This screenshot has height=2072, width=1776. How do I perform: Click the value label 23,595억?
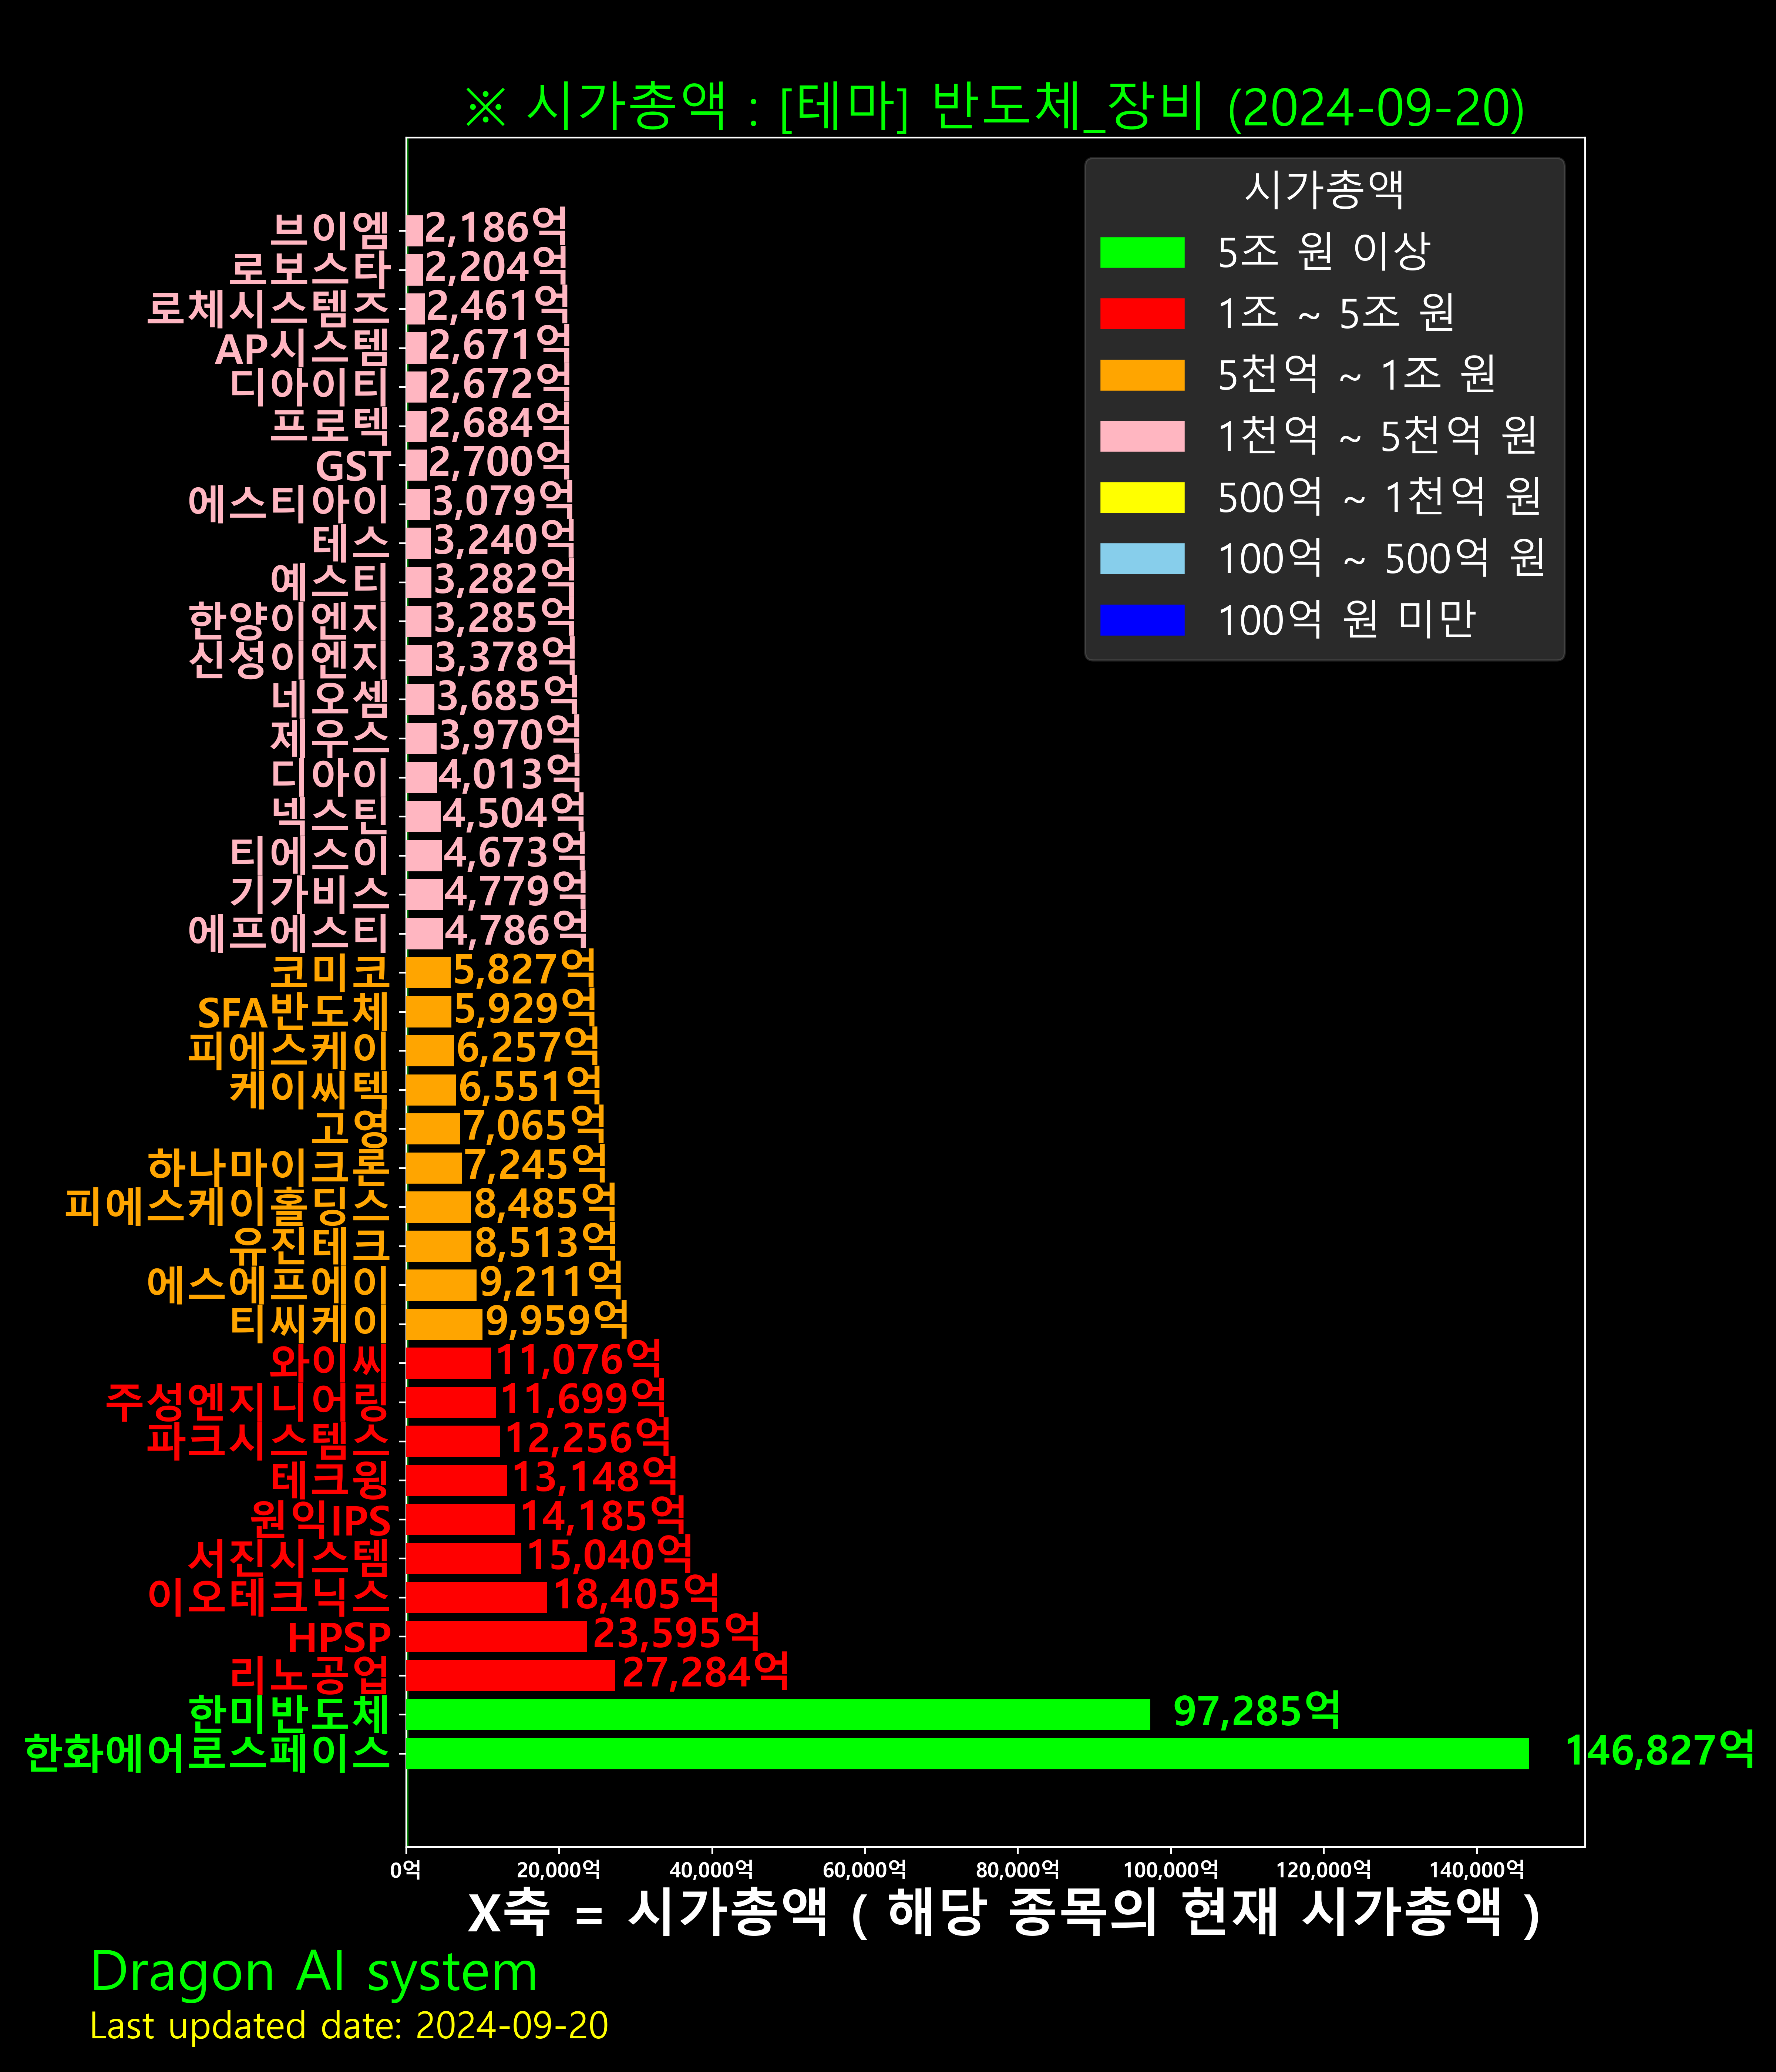[676, 1633]
